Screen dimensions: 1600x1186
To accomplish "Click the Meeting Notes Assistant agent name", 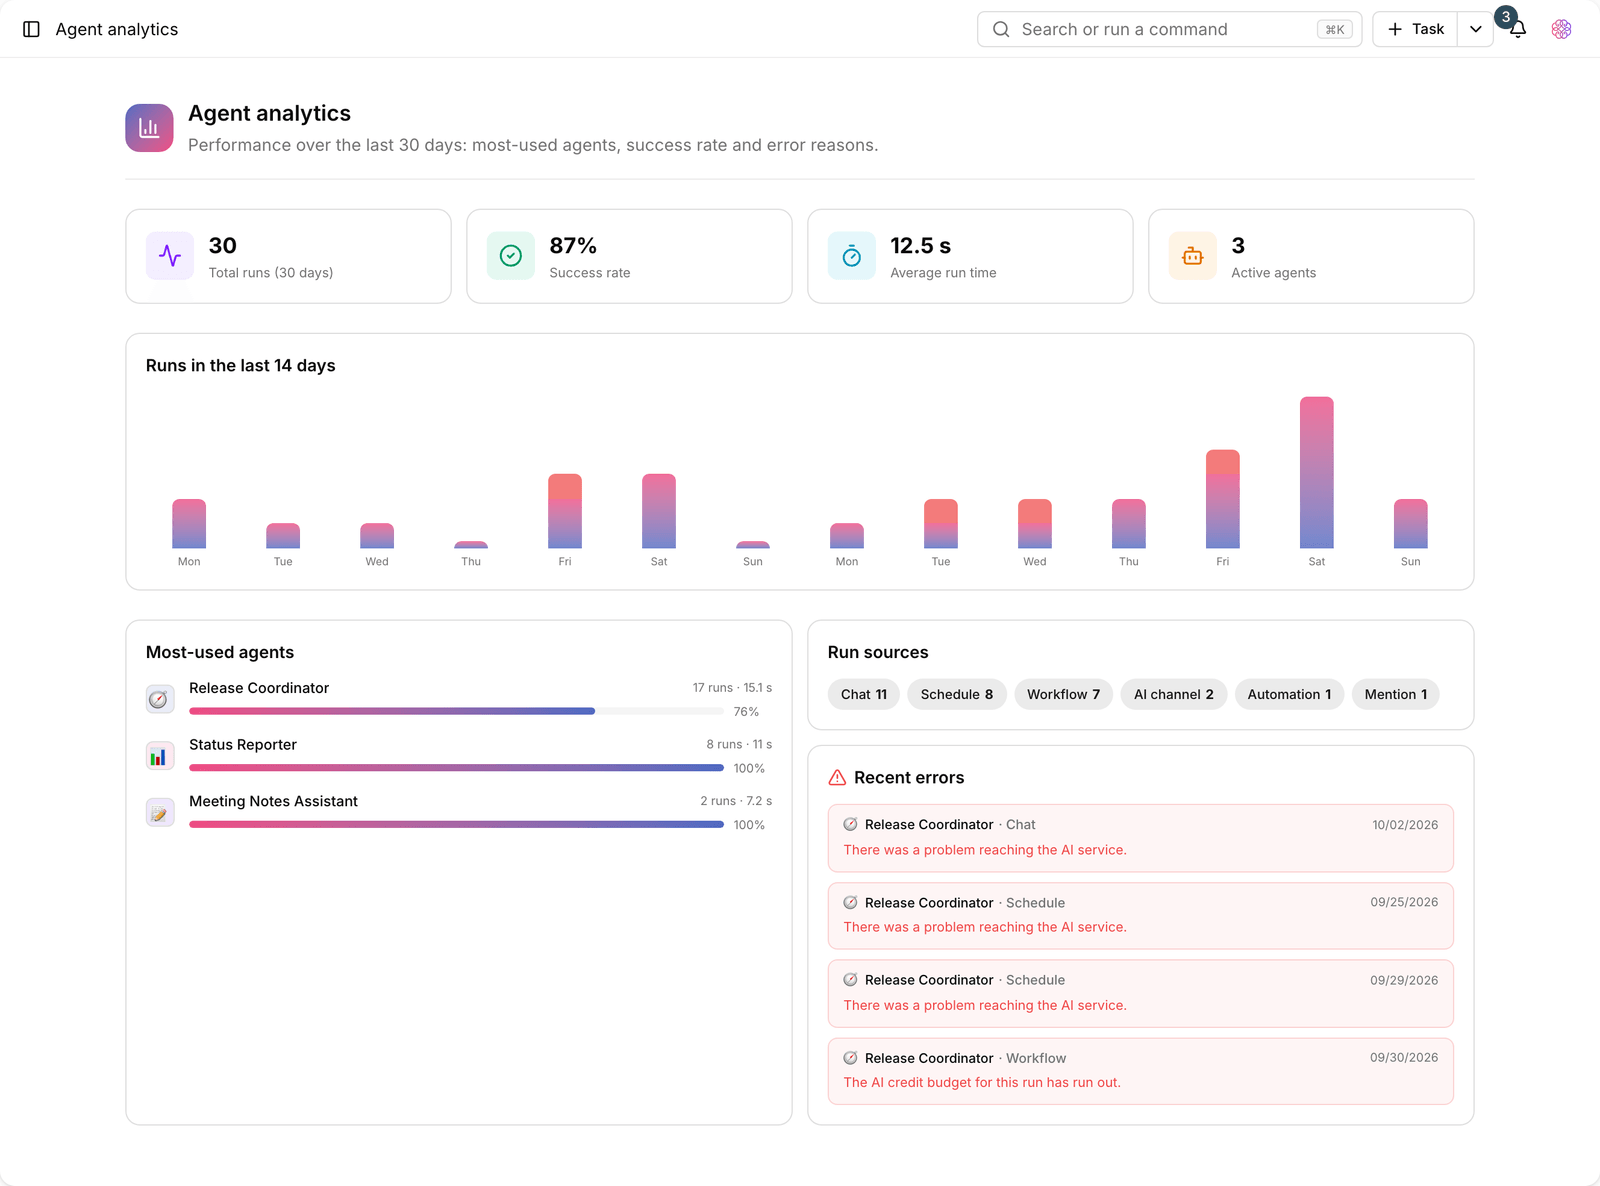I will coord(273,802).
